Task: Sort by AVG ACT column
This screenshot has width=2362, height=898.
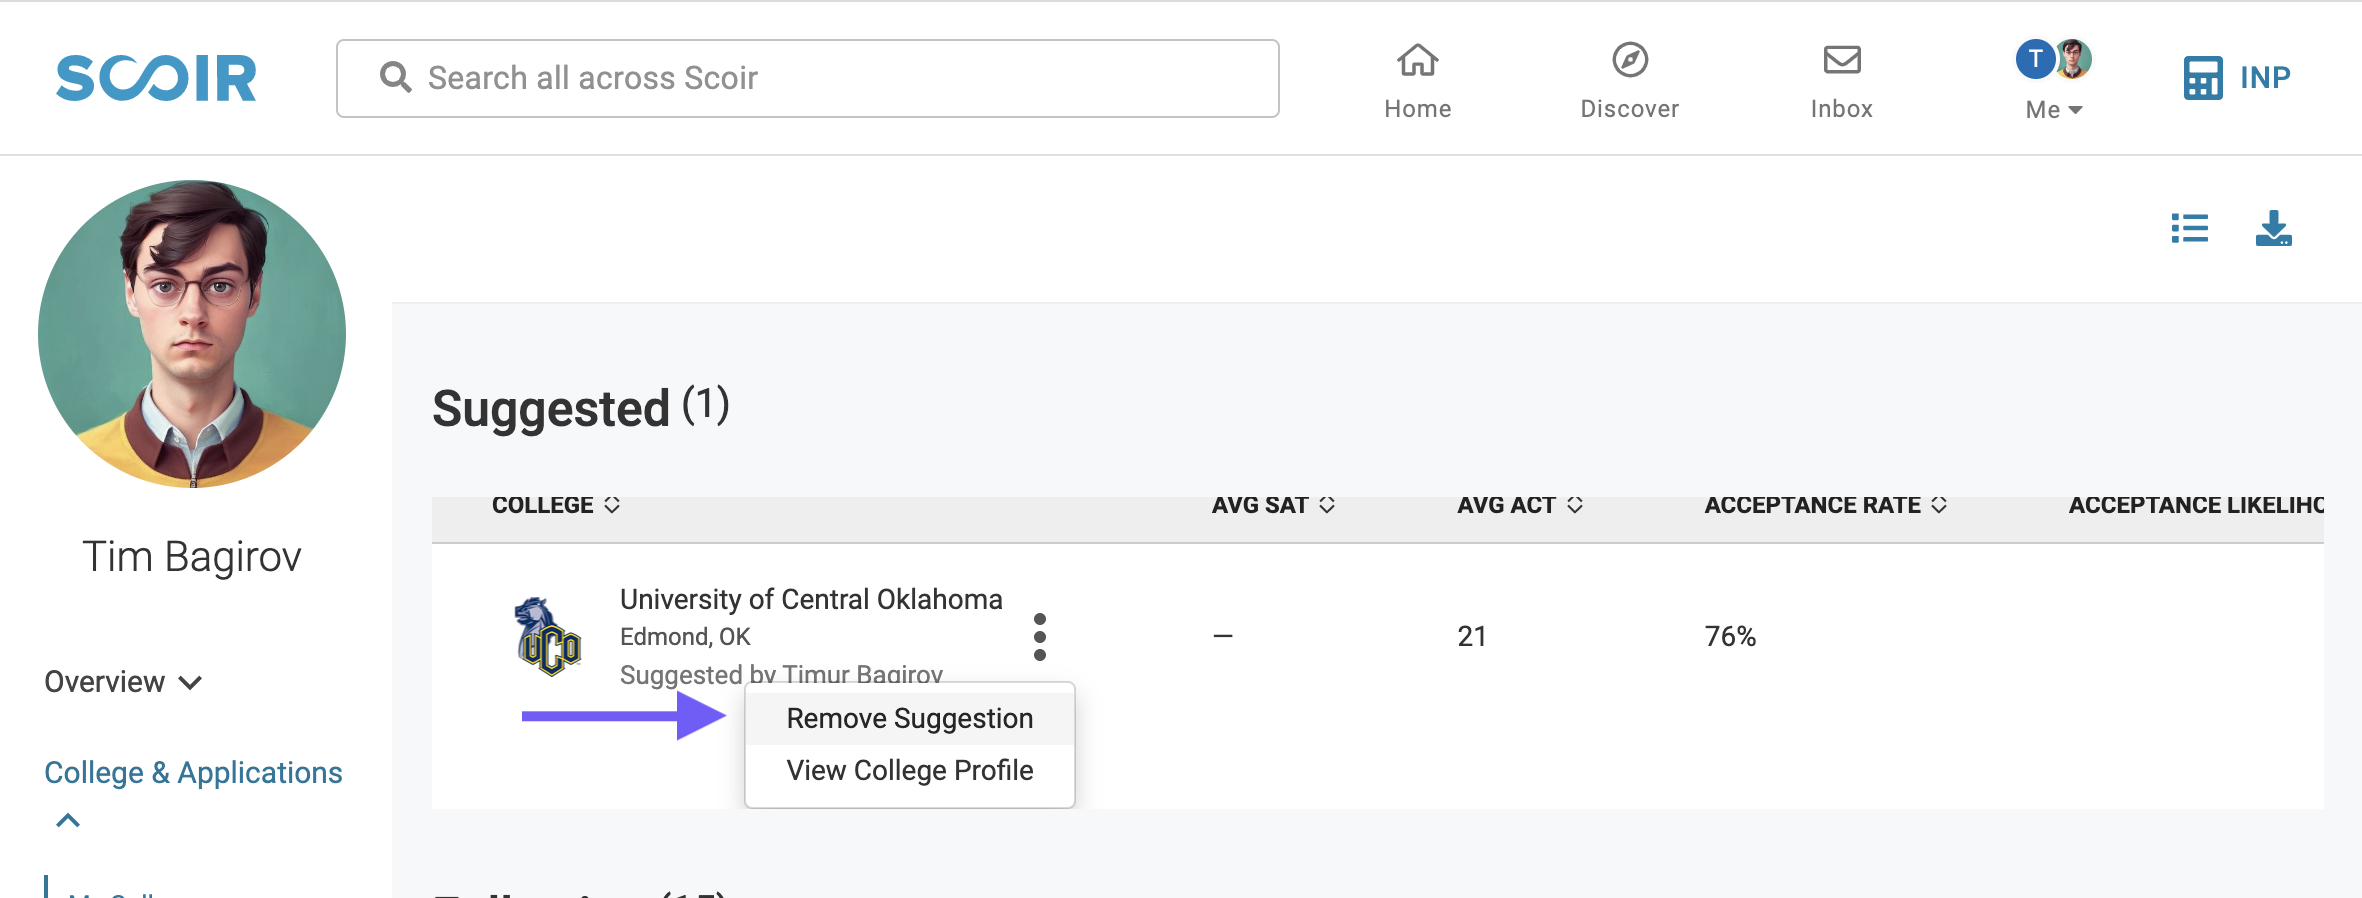Action: coord(1520,505)
